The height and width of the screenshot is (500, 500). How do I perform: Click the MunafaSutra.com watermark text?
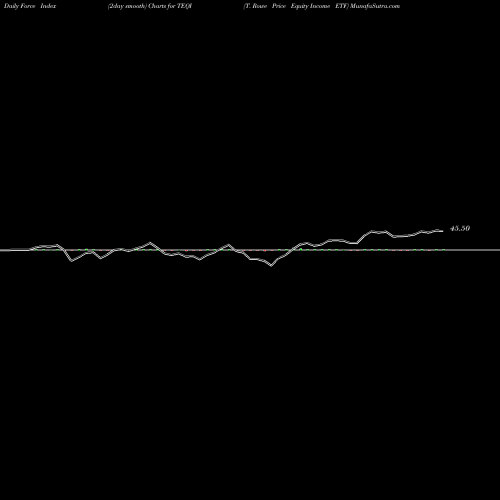click(x=375, y=6)
